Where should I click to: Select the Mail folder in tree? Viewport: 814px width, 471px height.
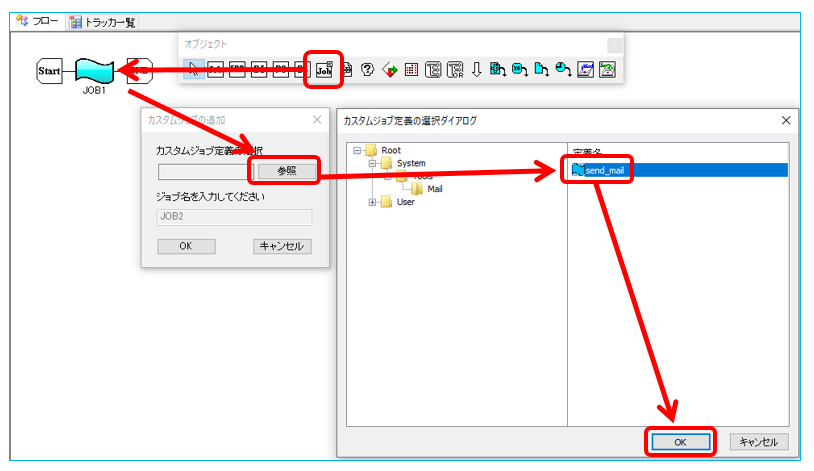(x=434, y=188)
